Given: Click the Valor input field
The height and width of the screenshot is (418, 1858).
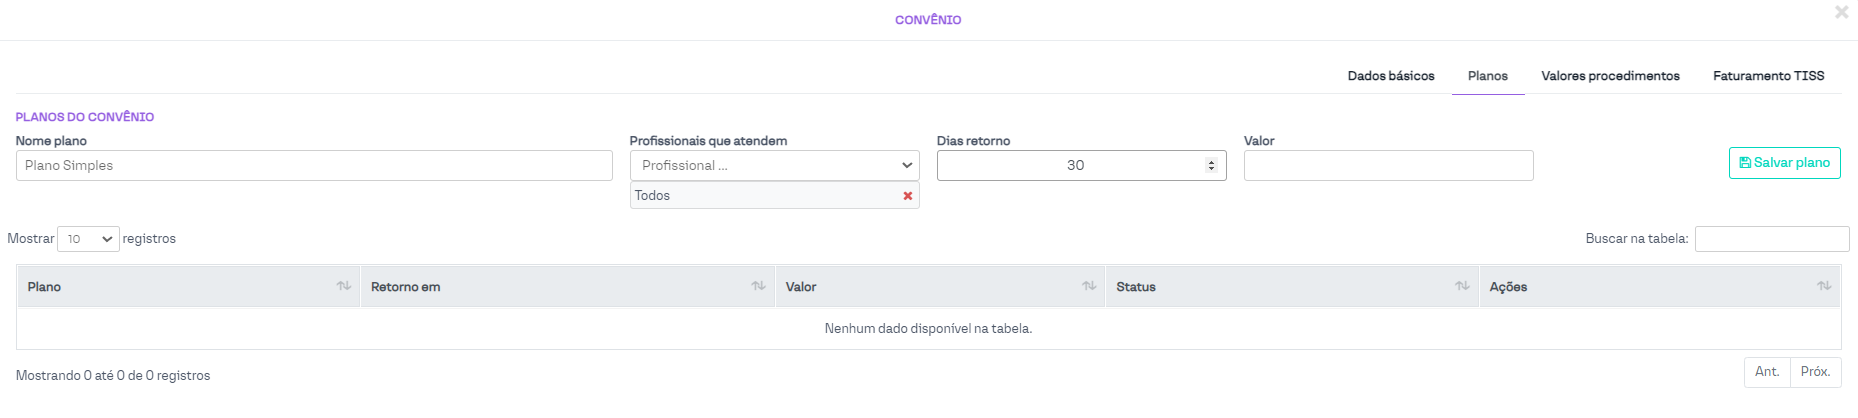Looking at the screenshot, I should pos(1388,166).
